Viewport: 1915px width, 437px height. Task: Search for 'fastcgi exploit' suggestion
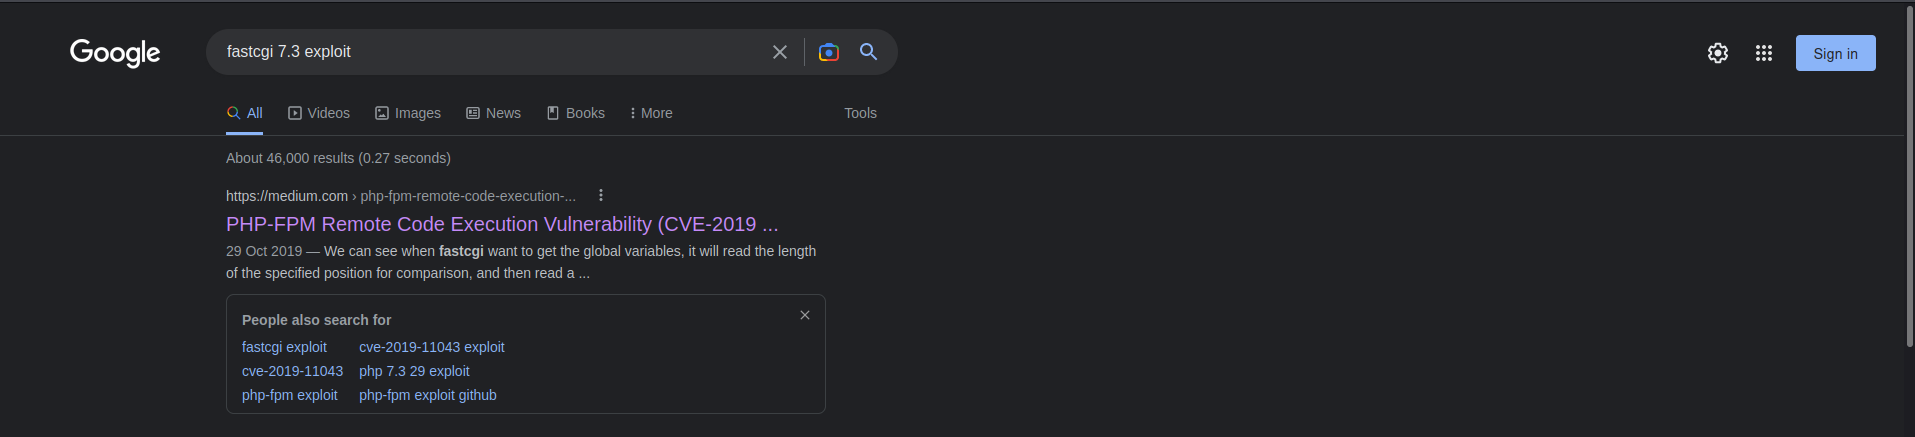[284, 347]
